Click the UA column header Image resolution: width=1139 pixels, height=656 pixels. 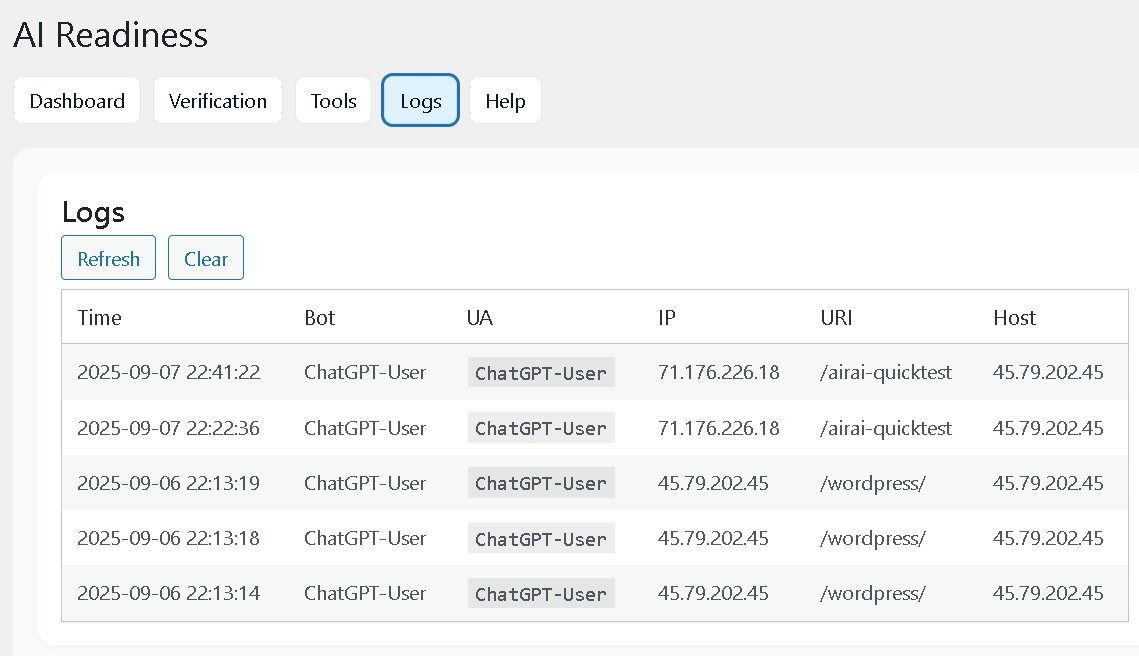click(x=480, y=318)
